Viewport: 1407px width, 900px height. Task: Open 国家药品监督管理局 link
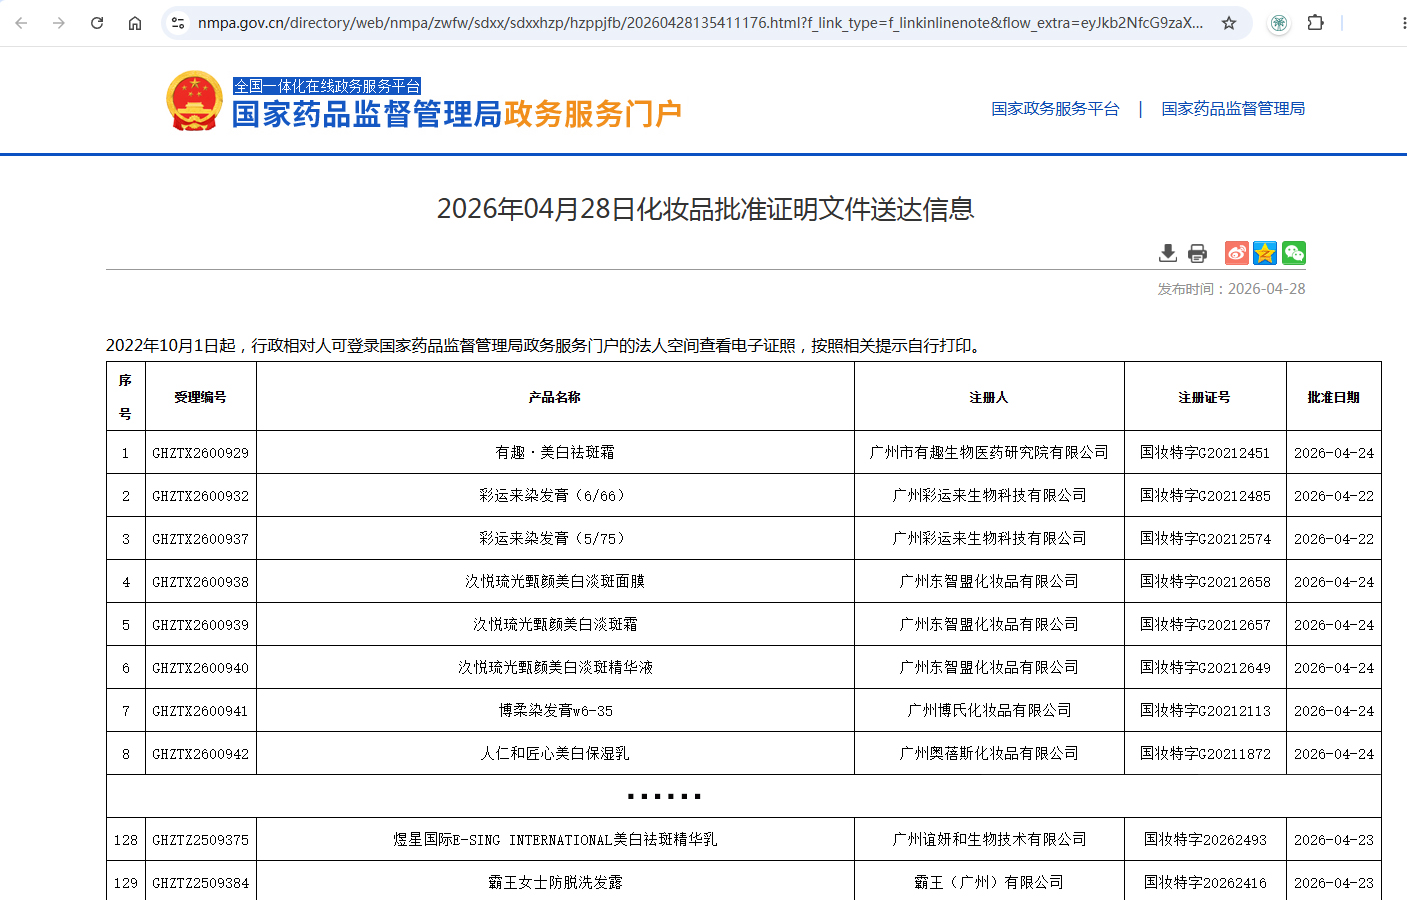coord(1233,108)
